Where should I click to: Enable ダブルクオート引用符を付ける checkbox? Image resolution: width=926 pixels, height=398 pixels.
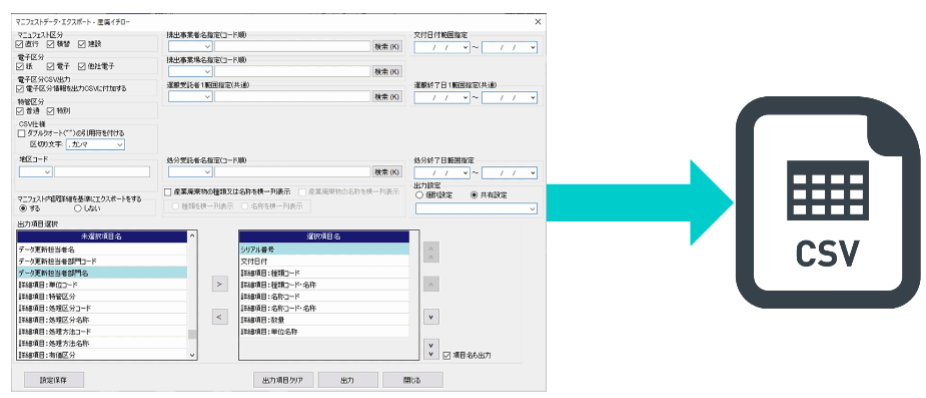point(21,133)
